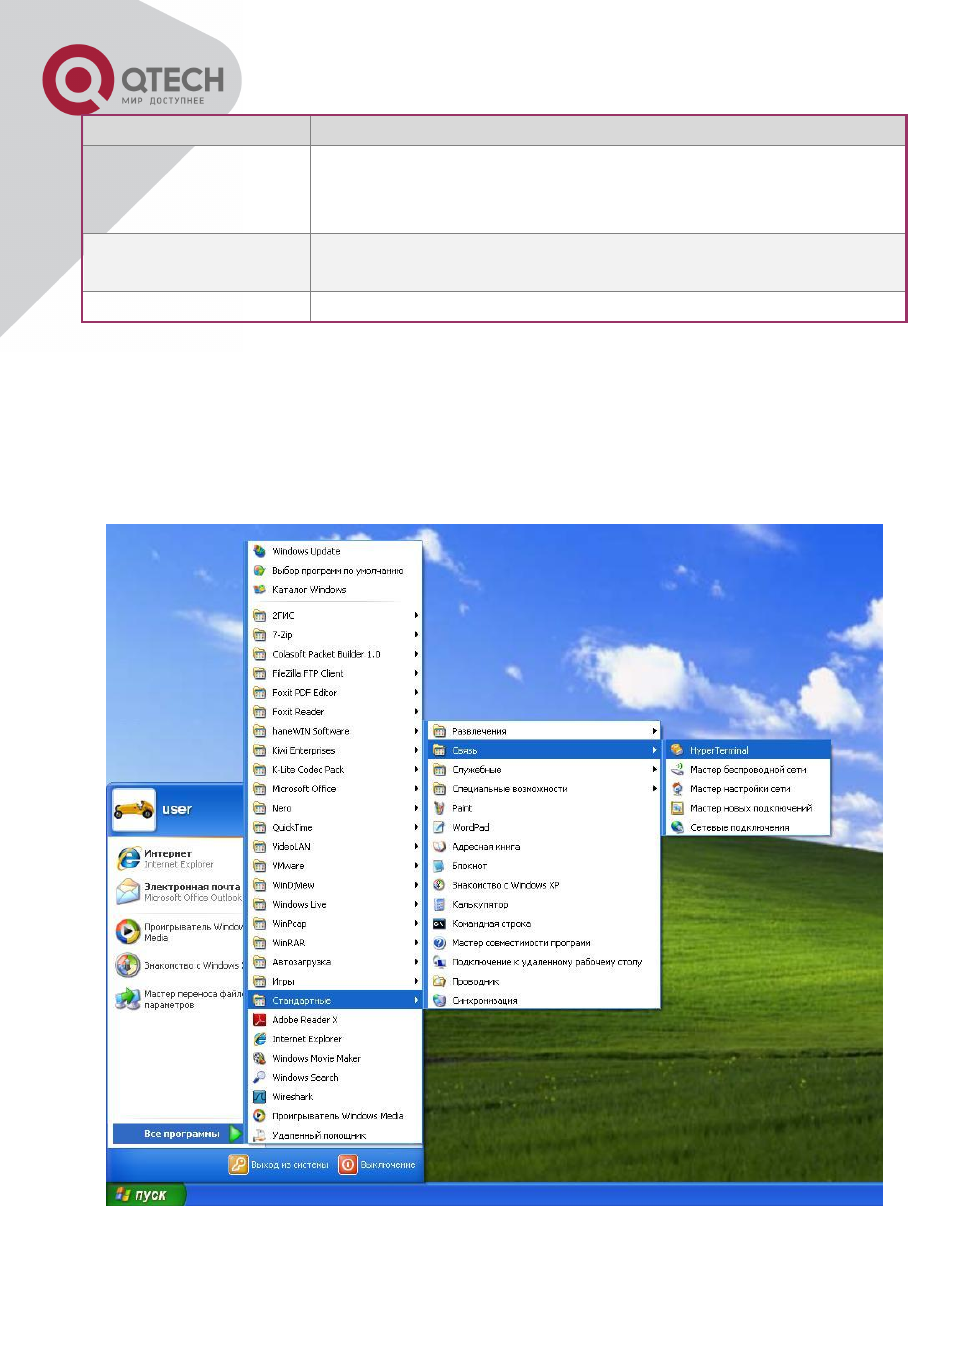Click the user account picture

point(133,810)
